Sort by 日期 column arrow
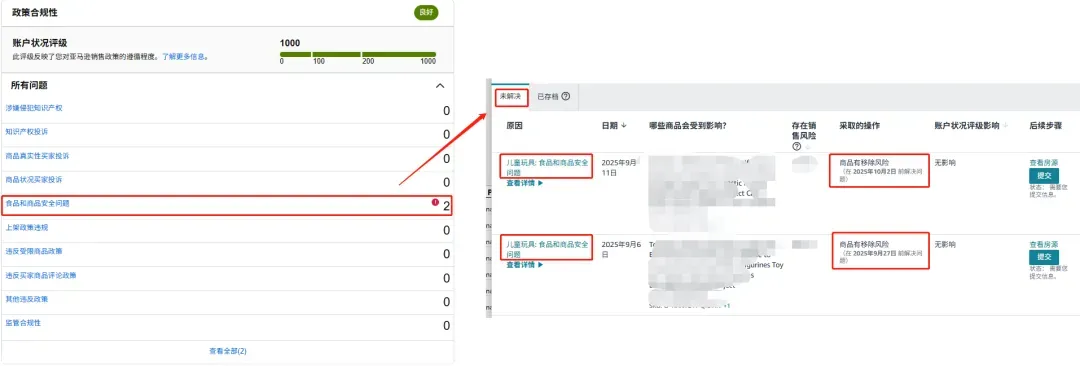1080x366 pixels. [624, 125]
